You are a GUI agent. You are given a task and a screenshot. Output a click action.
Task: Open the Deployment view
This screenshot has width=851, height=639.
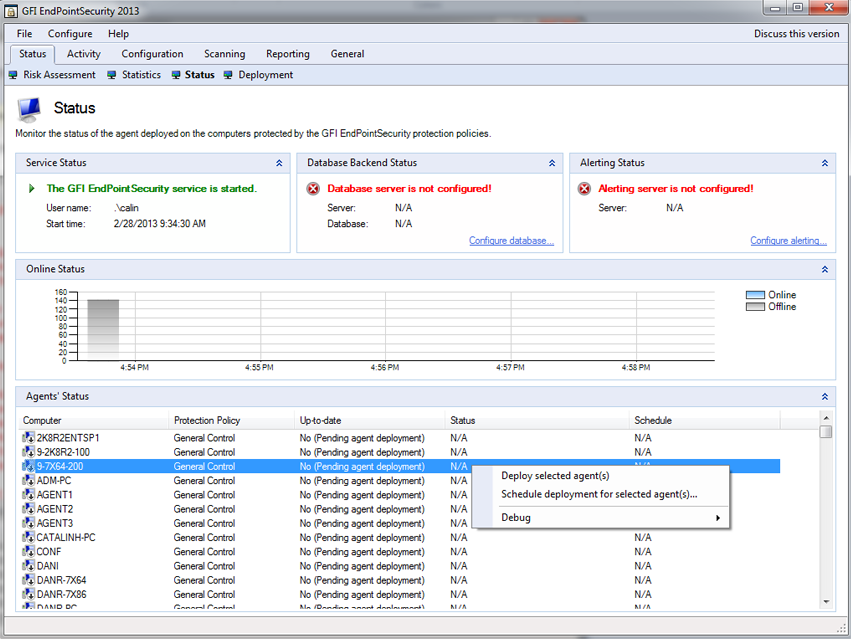click(x=265, y=75)
